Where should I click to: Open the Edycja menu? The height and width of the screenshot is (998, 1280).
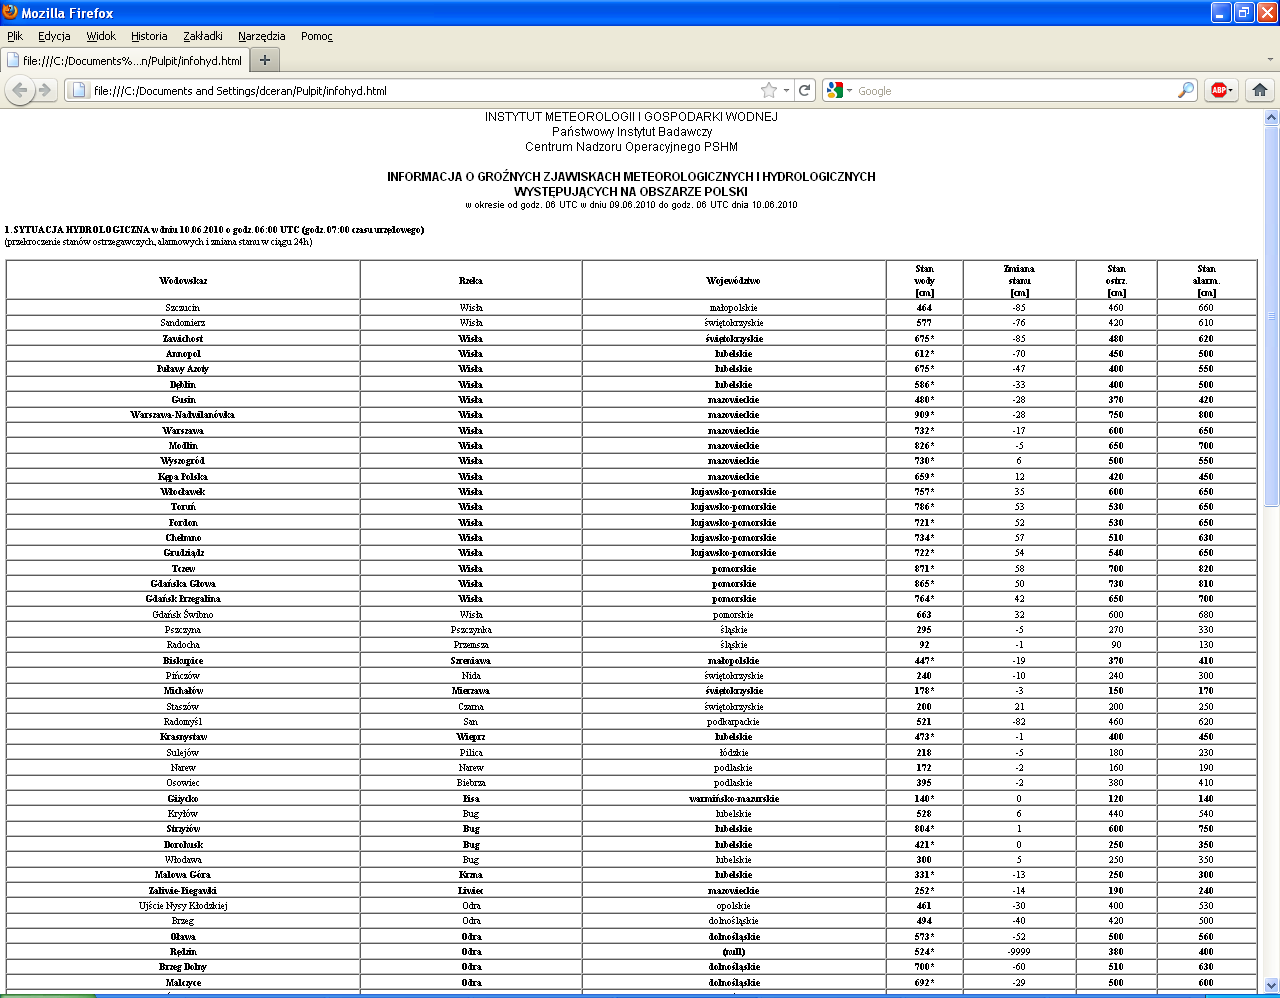[x=54, y=36]
